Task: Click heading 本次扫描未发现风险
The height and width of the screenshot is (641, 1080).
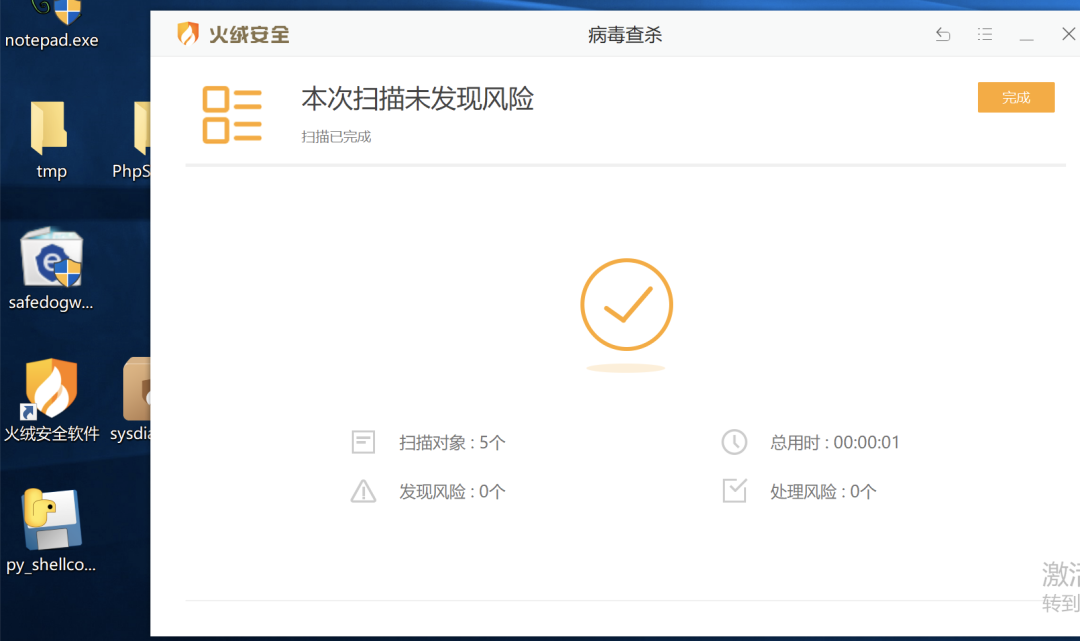Action: [x=417, y=99]
